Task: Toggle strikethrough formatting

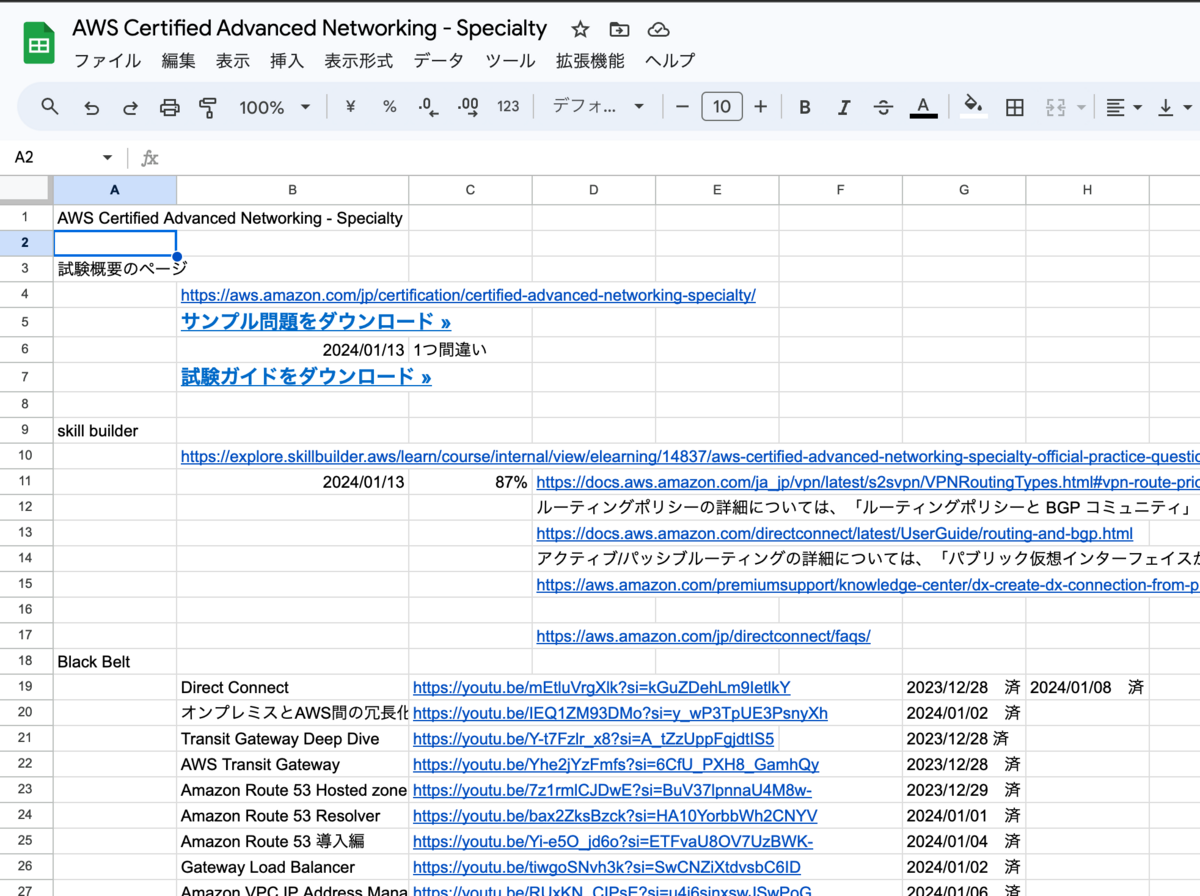Action: tap(883, 107)
